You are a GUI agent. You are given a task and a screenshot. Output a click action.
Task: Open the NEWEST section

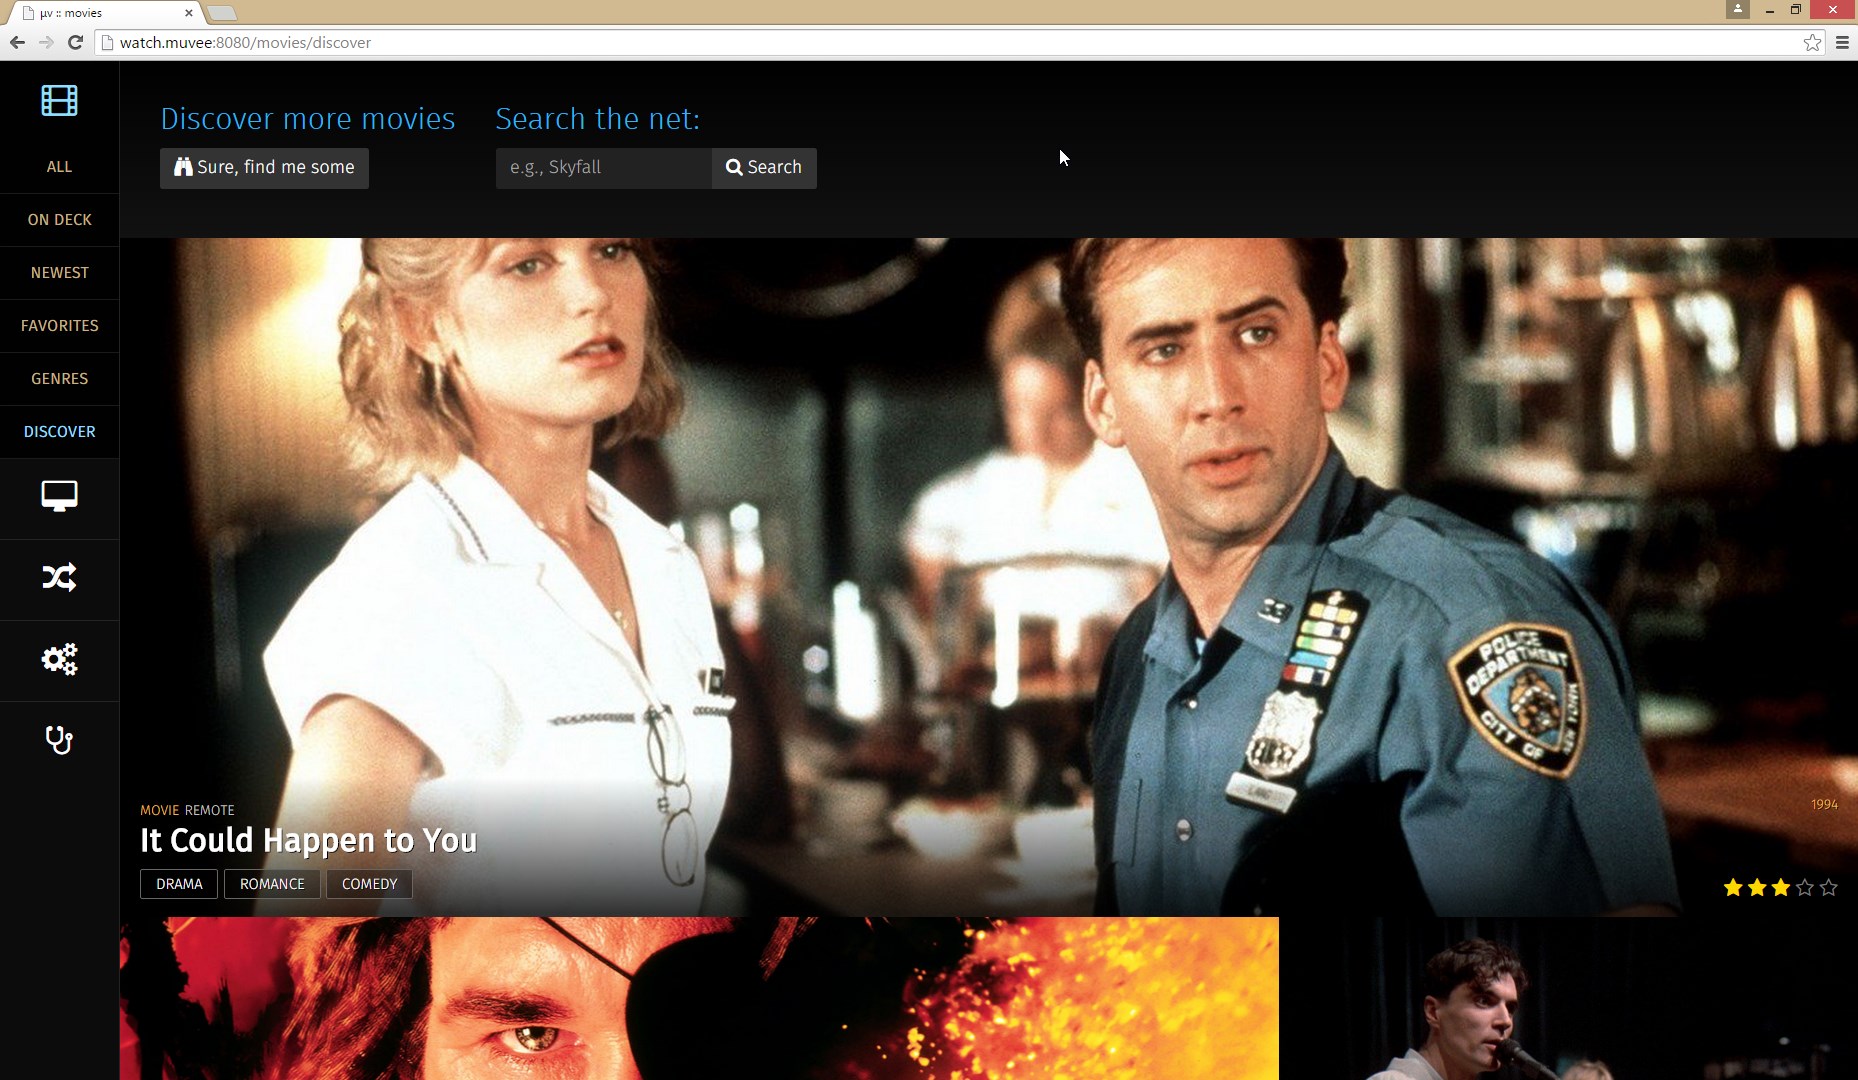(x=59, y=273)
